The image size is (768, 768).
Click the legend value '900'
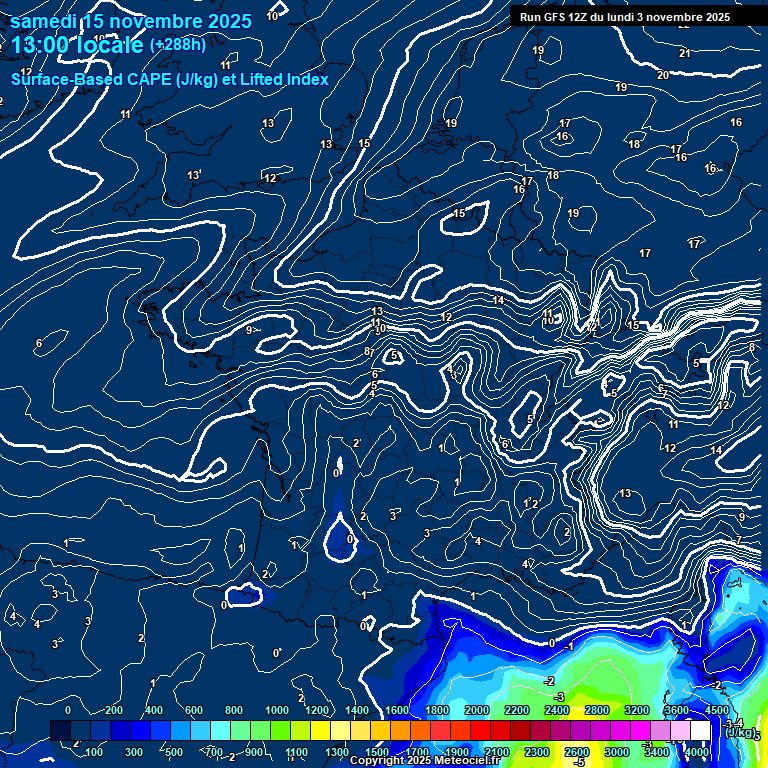[x=254, y=752]
